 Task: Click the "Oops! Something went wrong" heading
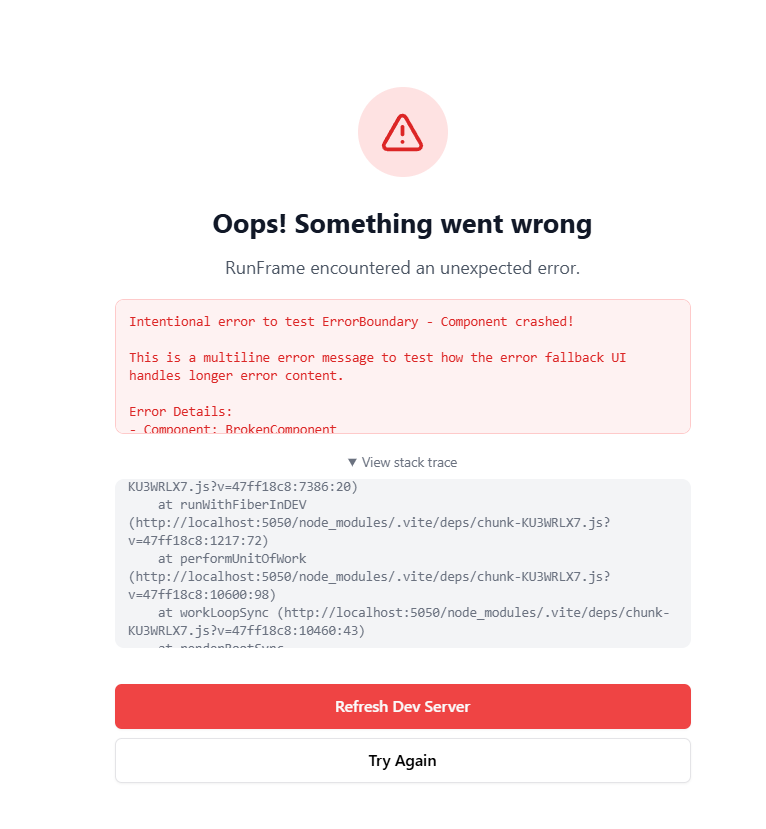pos(402,224)
